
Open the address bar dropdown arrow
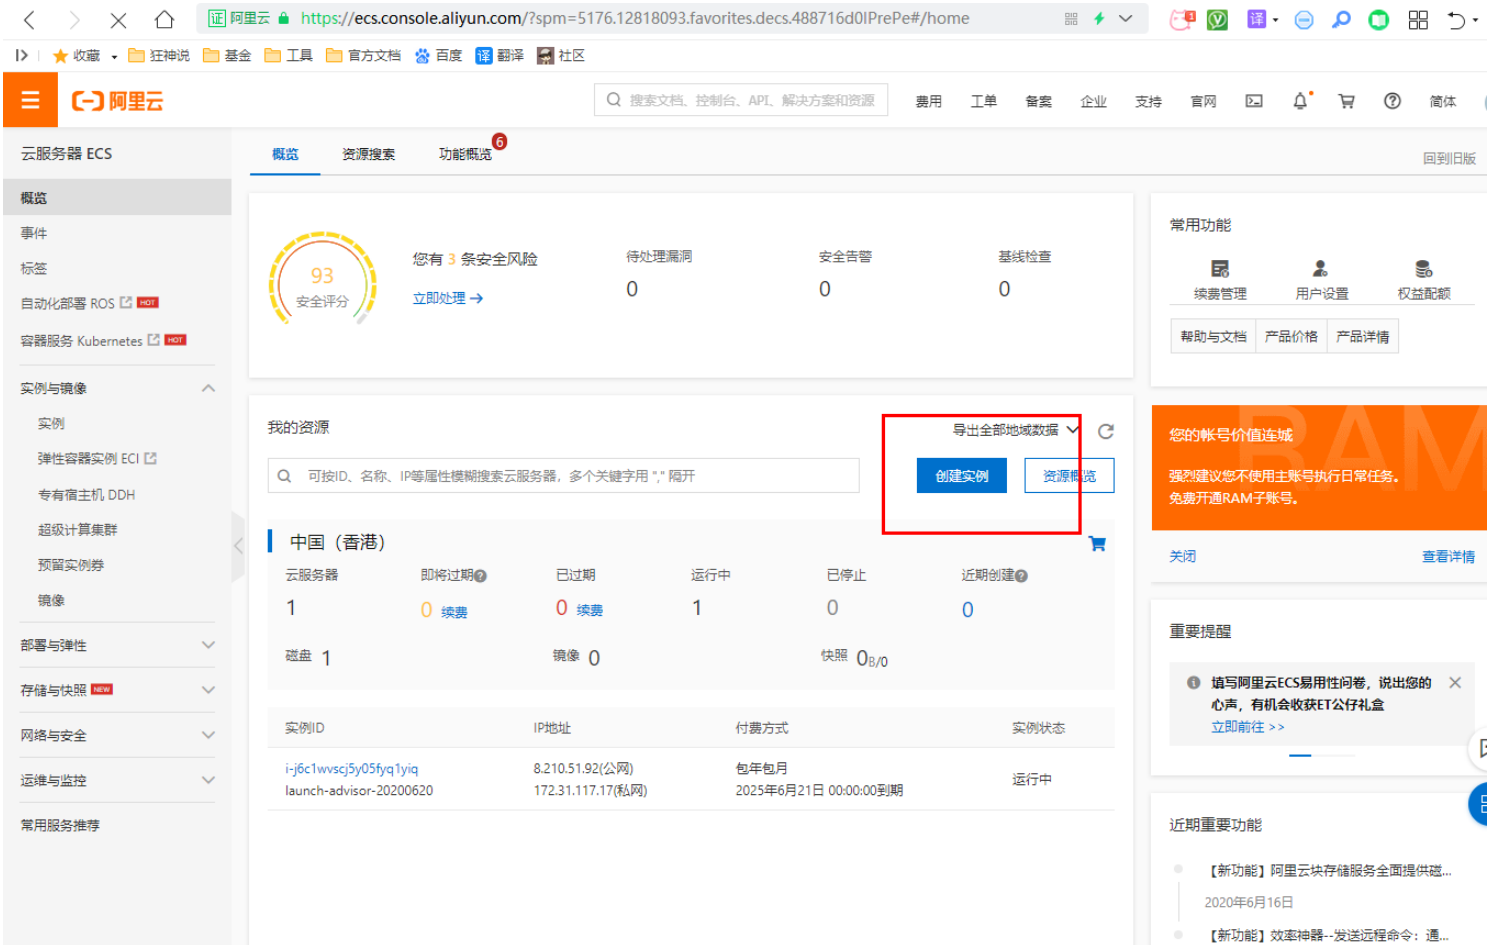pos(1126,19)
